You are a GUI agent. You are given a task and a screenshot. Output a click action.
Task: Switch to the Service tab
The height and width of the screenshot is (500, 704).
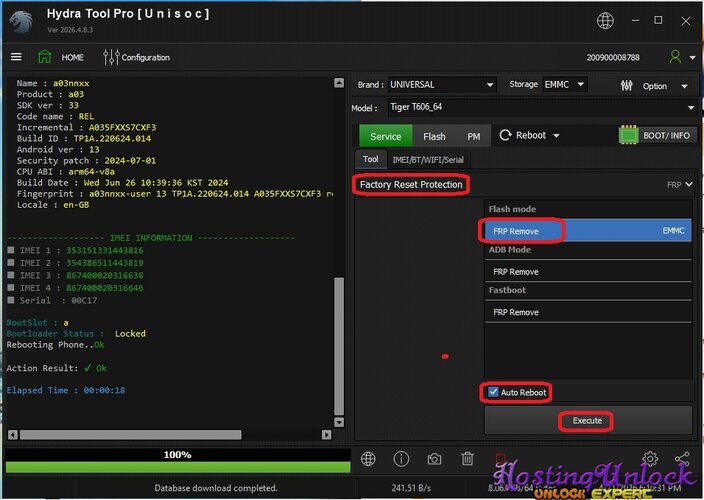coord(386,136)
